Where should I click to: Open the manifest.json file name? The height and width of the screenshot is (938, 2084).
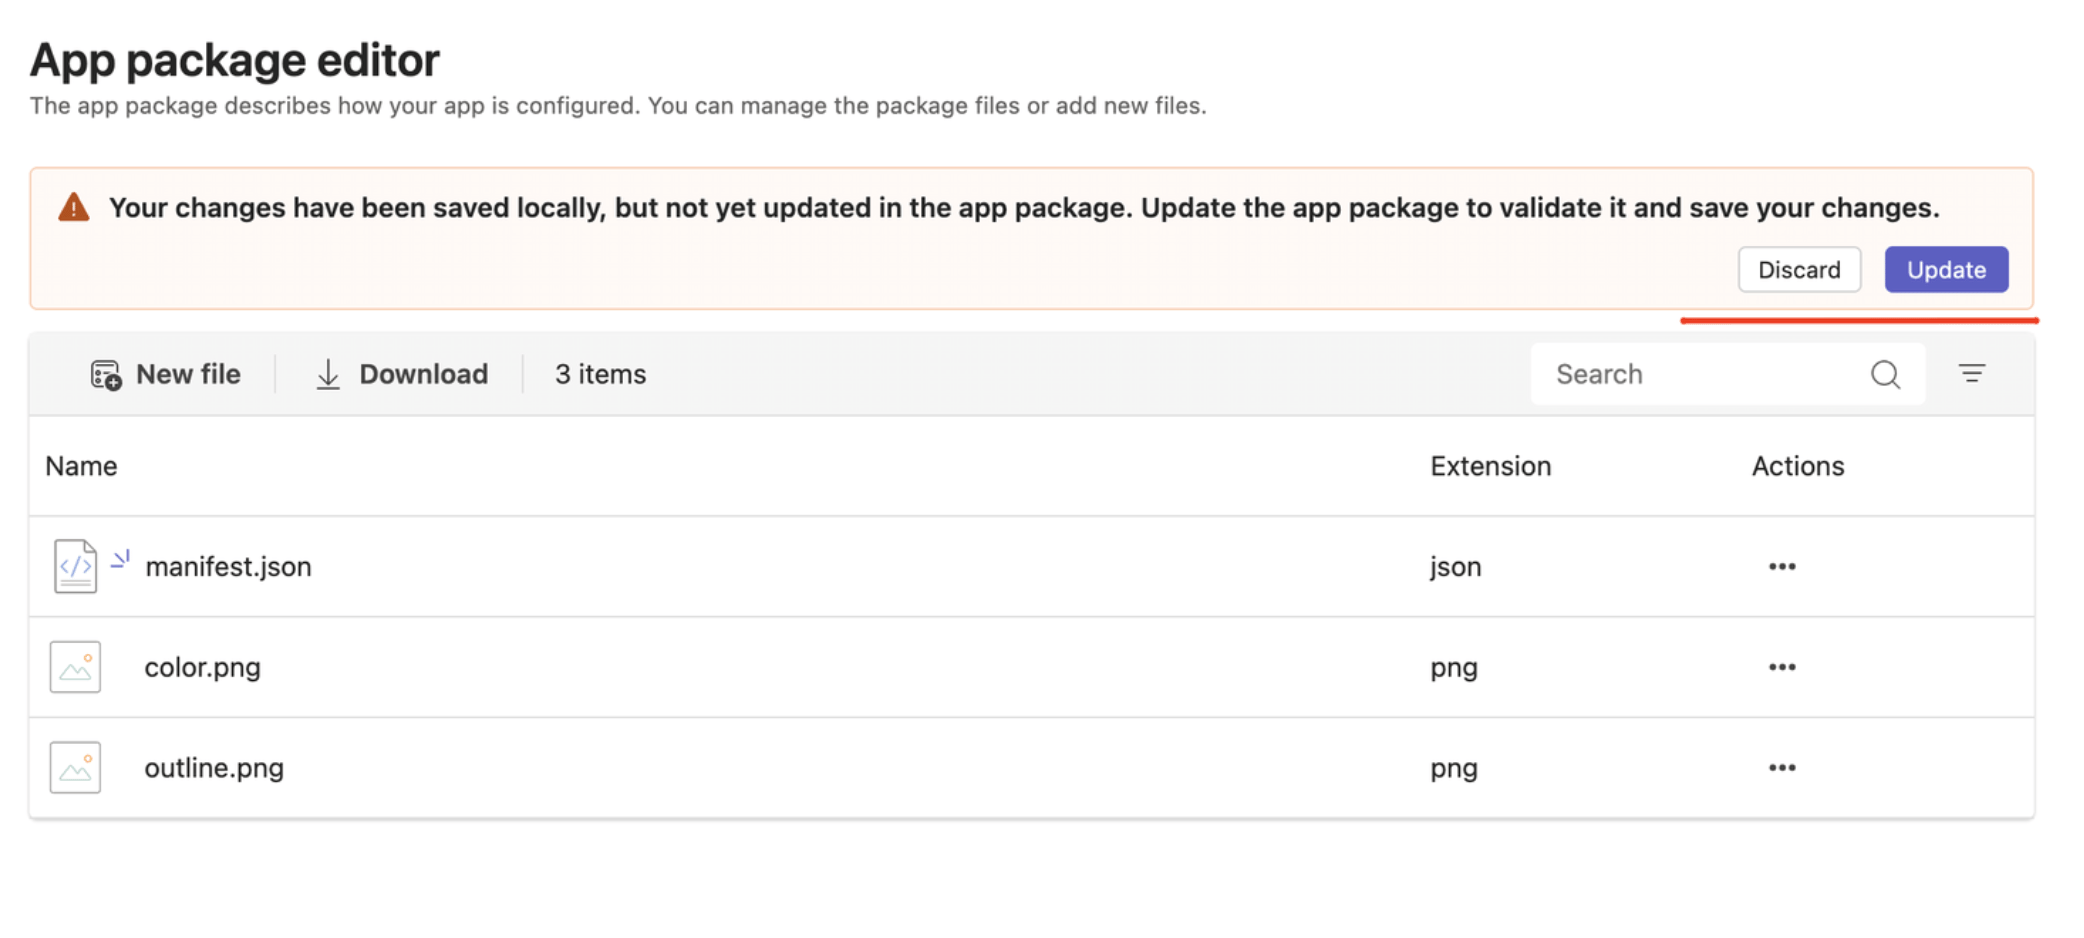[x=228, y=567]
